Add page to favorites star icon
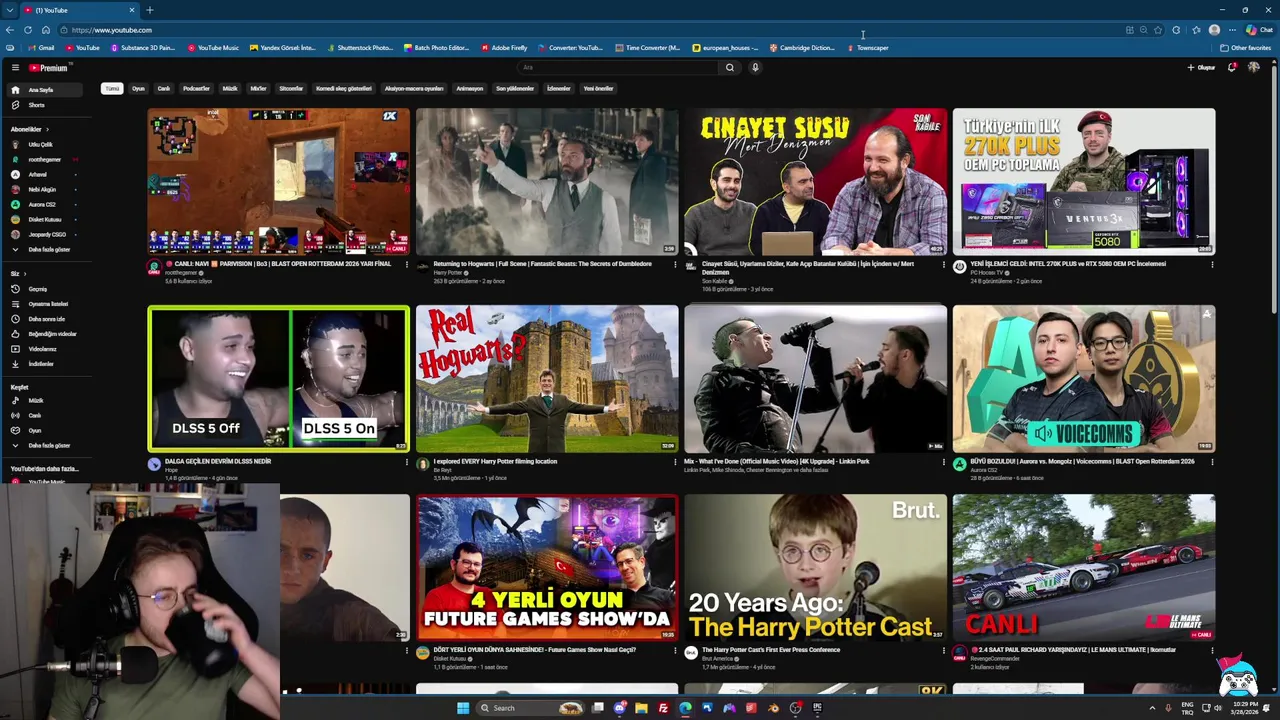Viewport: 1280px width, 720px height. 1158,30
